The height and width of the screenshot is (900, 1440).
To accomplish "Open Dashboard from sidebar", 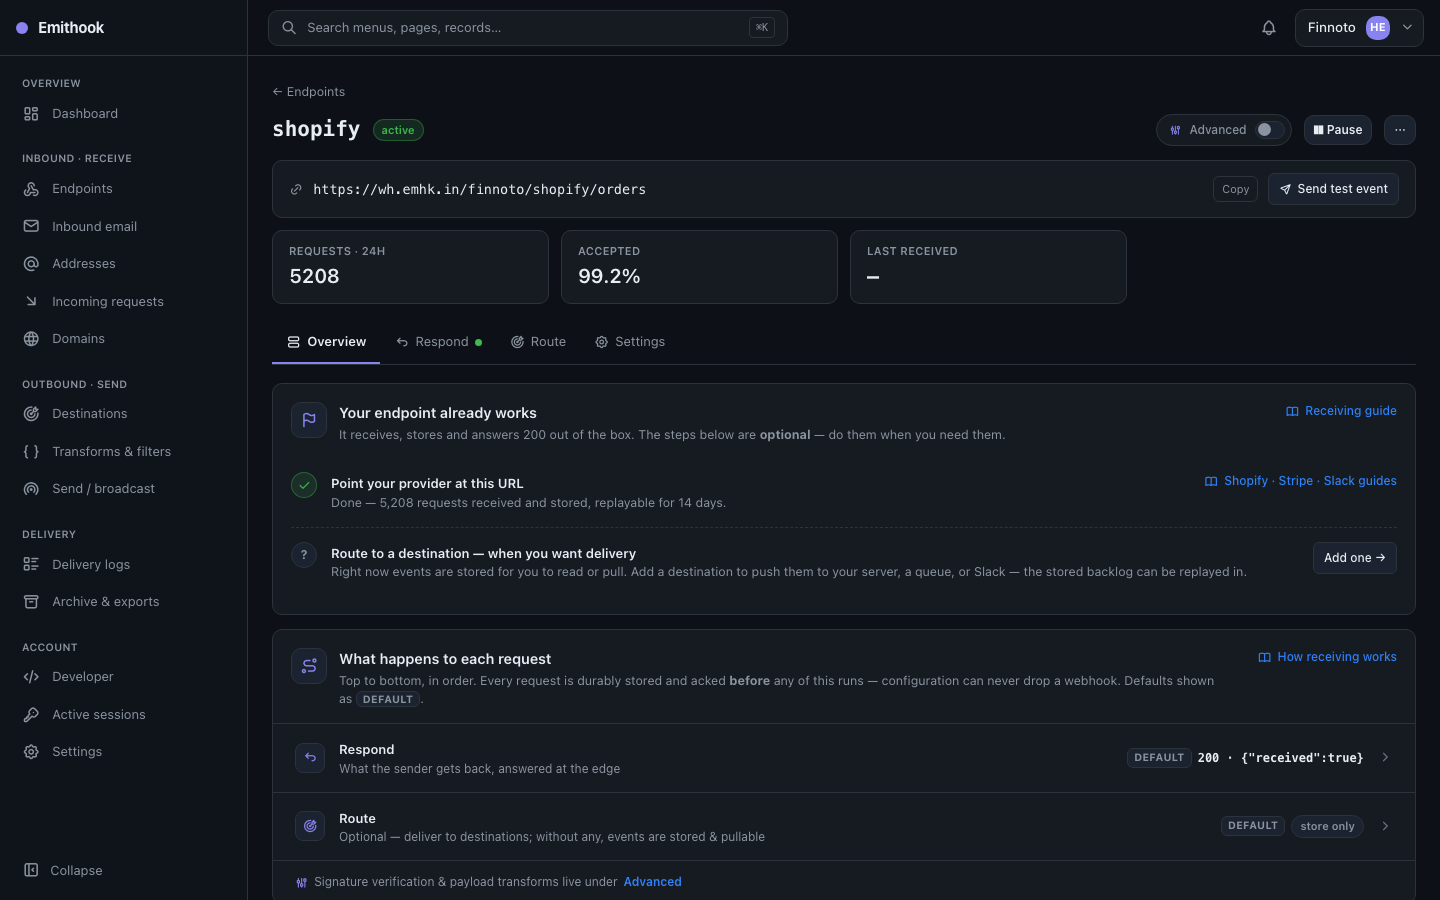I will [x=124, y=114].
